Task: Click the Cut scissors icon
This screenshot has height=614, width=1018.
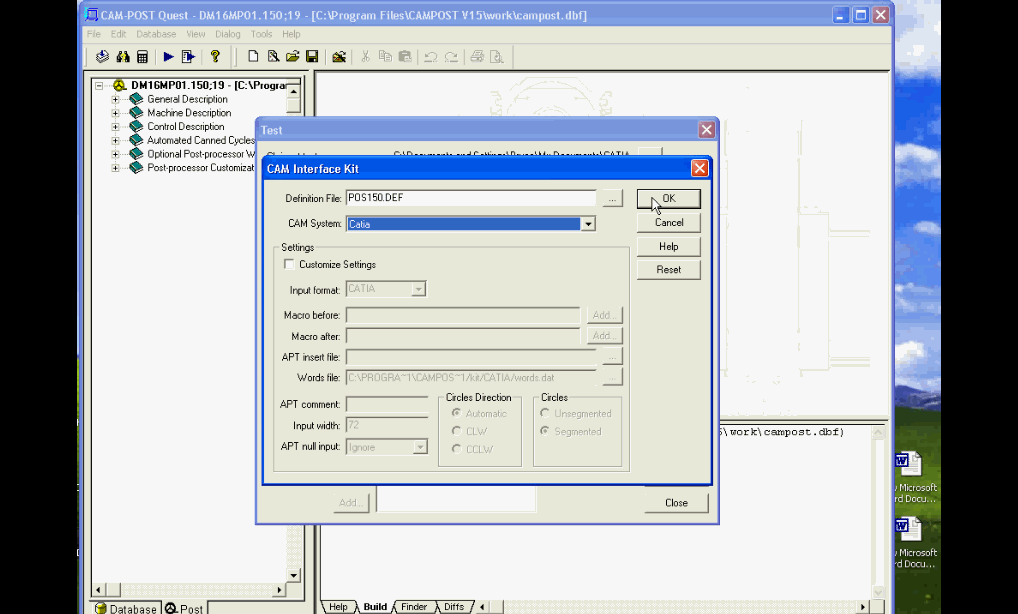Action: pos(365,56)
